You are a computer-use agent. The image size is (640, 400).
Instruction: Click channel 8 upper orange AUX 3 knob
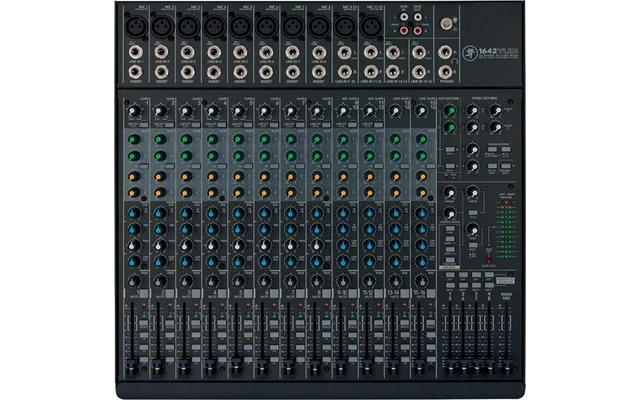click(x=317, y=177)
